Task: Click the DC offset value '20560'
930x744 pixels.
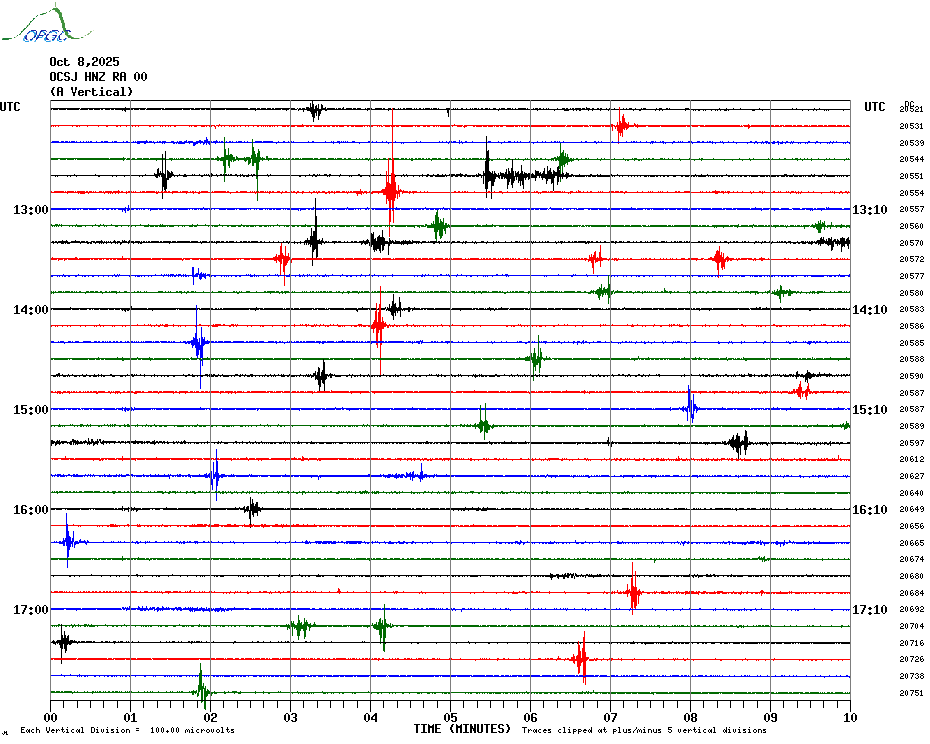Action: pos(912,226)
